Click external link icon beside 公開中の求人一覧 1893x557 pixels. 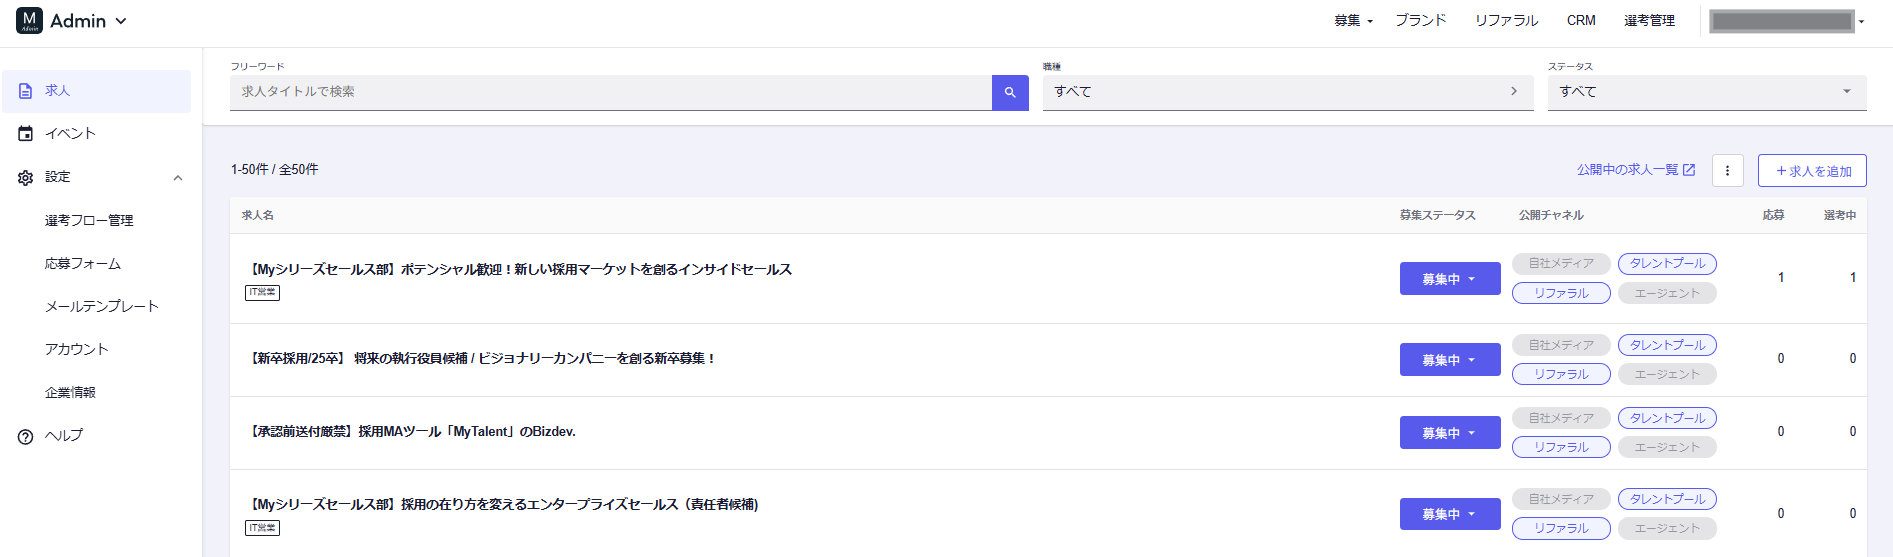1689,170
